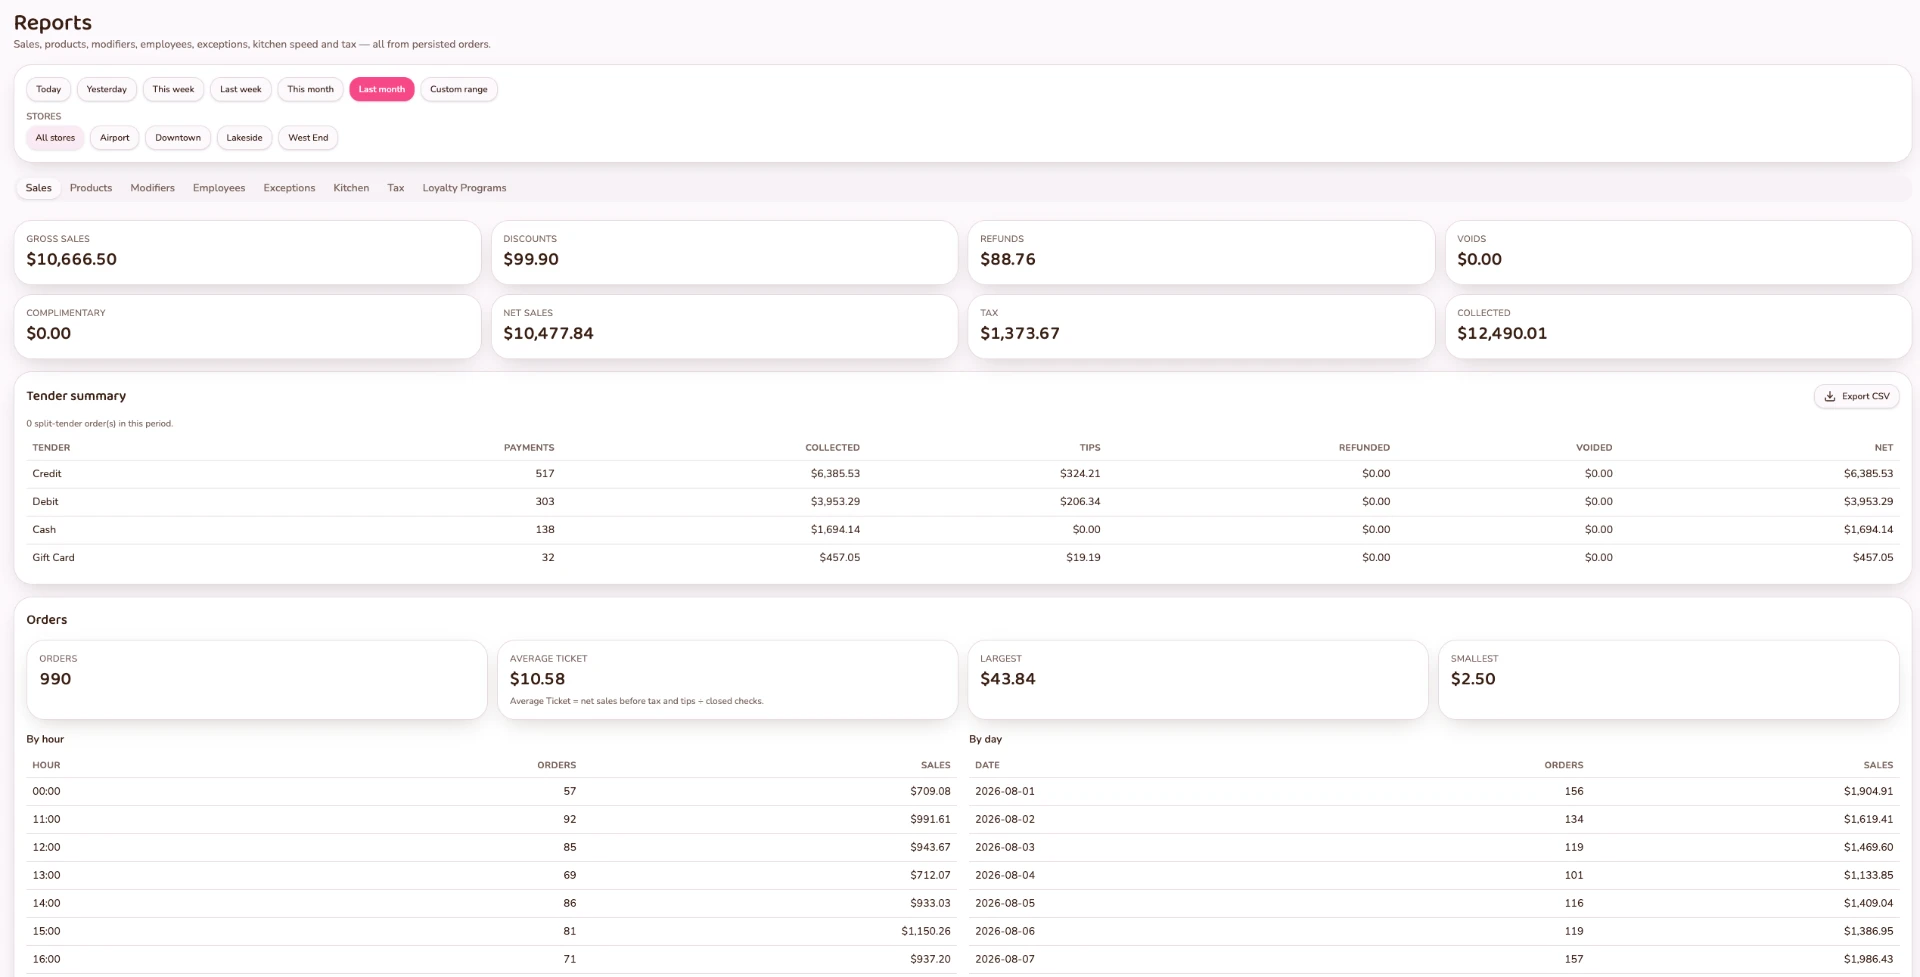Open the Custom range picker
The width and height of the screenshot is (1920, 977).
click(459, 90)
